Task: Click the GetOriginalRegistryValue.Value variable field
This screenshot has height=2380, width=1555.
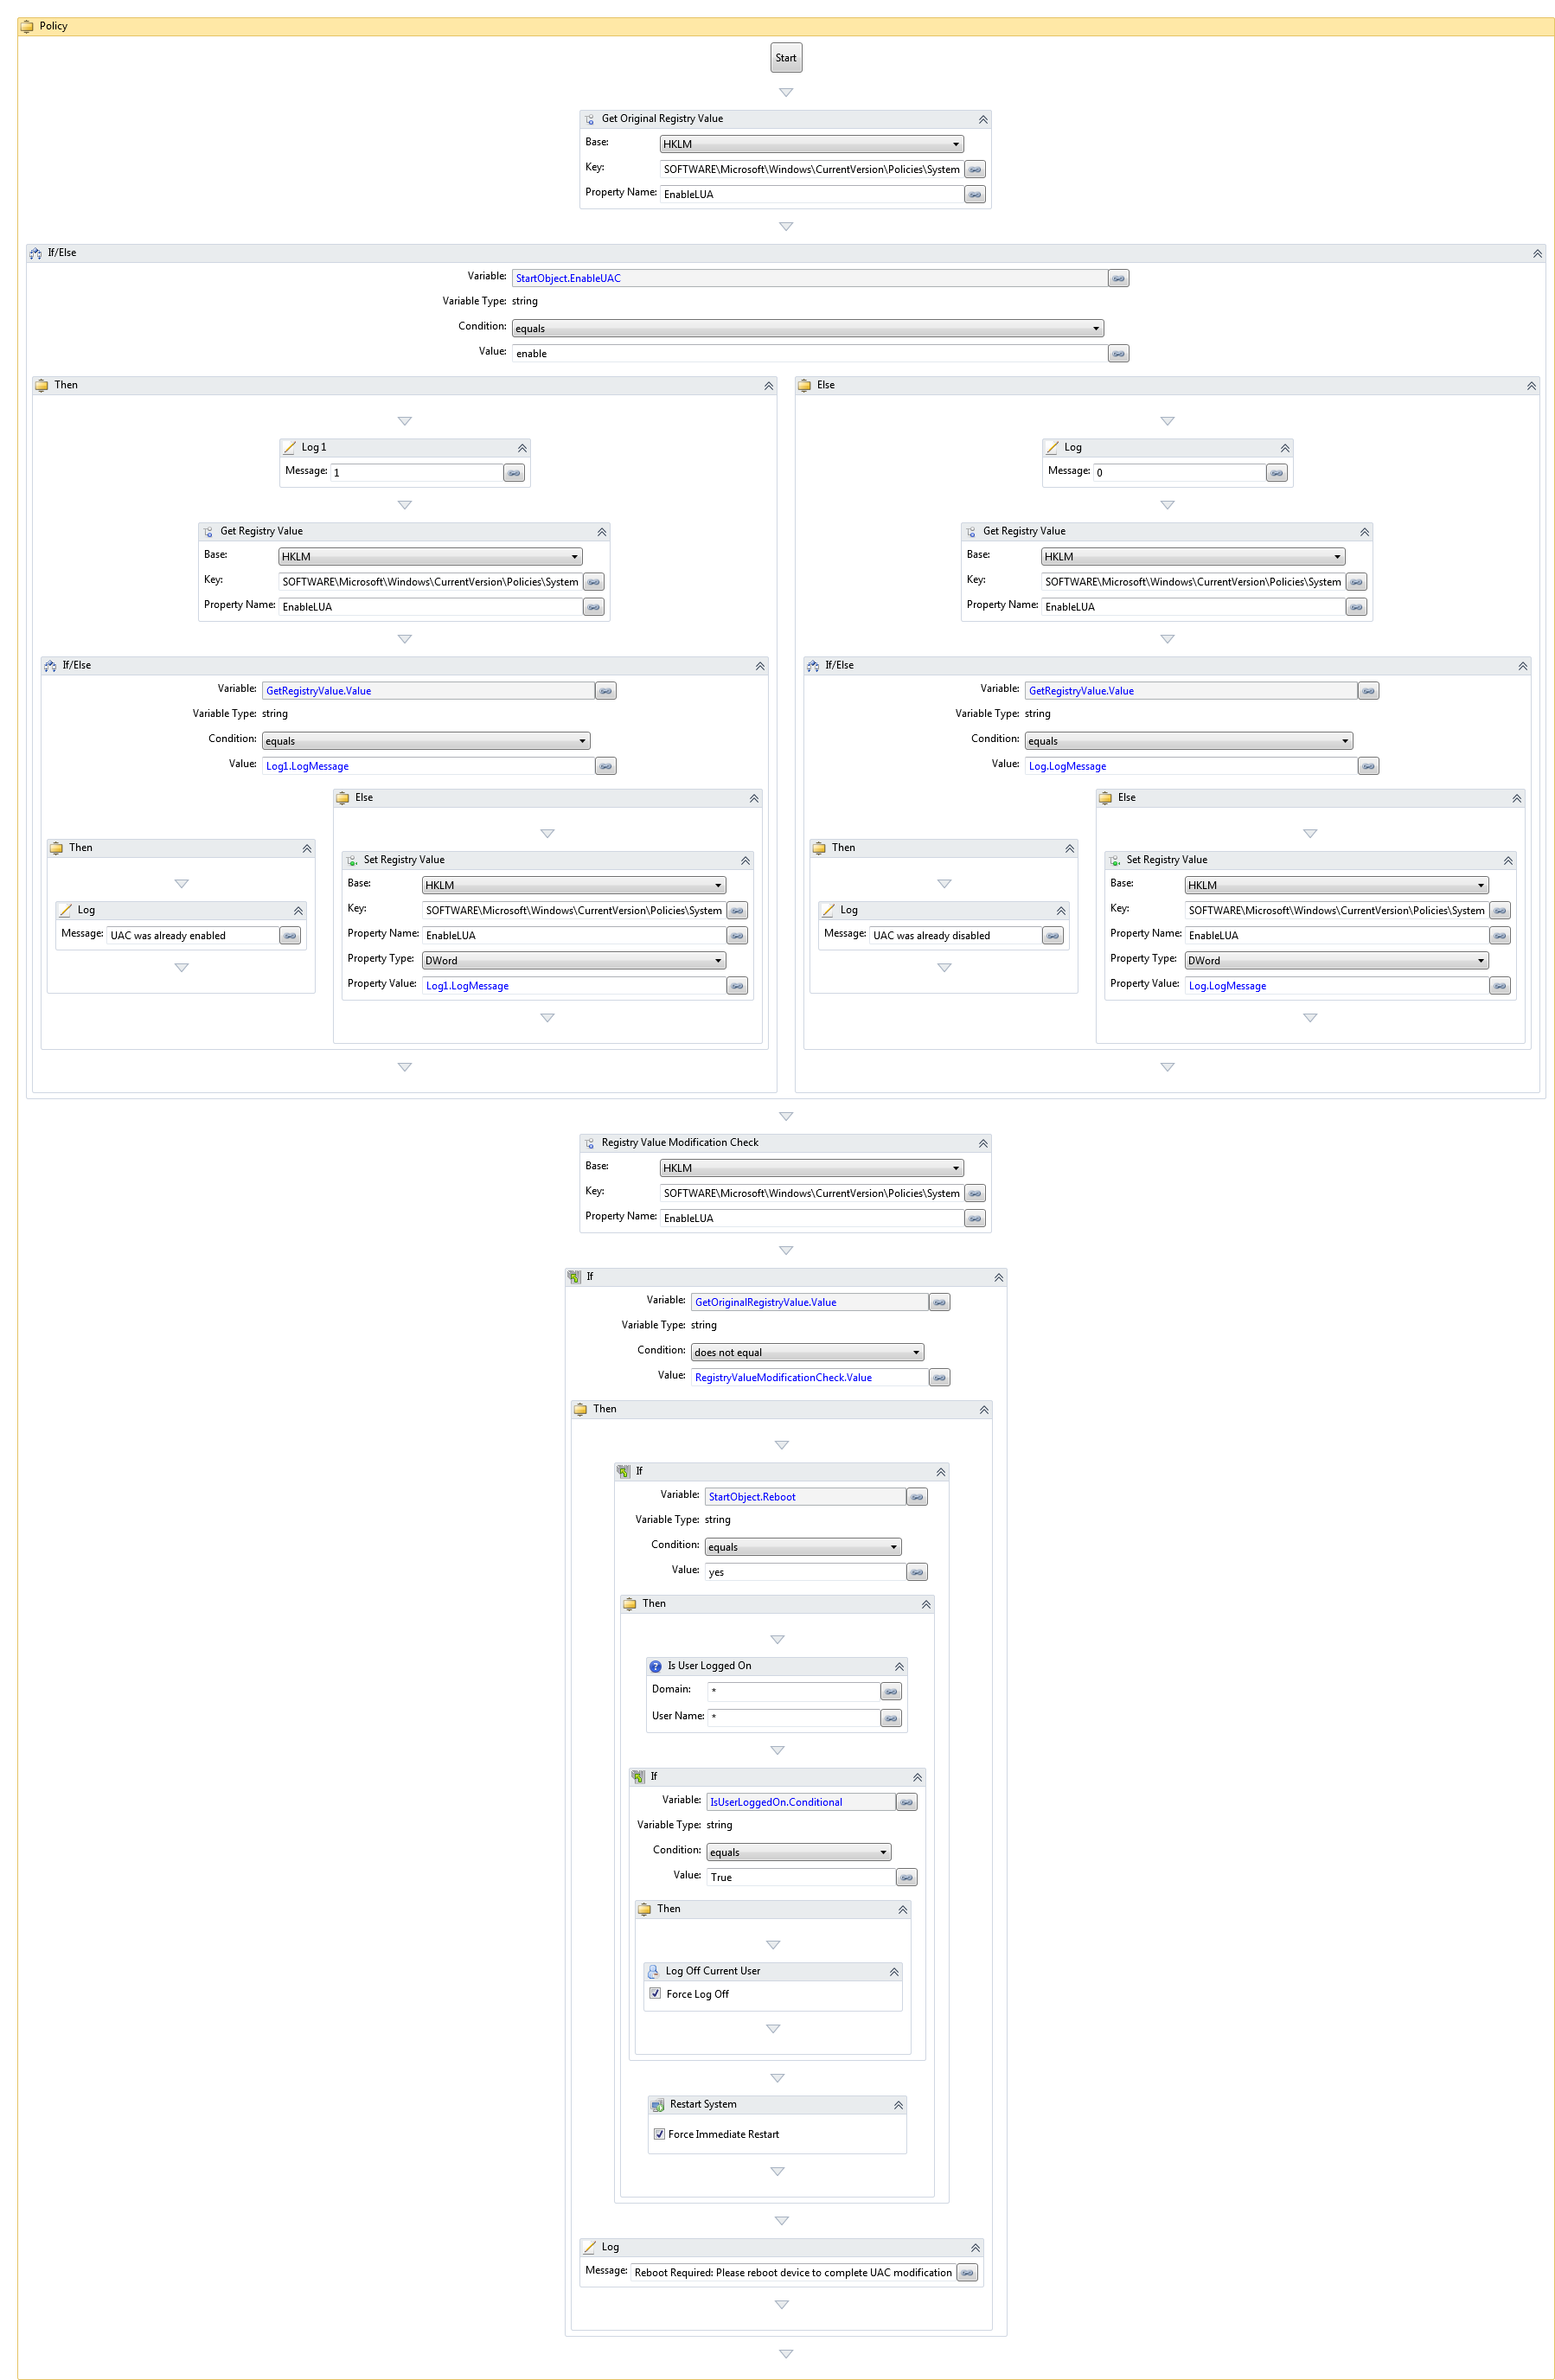Action: point(809,1303)
